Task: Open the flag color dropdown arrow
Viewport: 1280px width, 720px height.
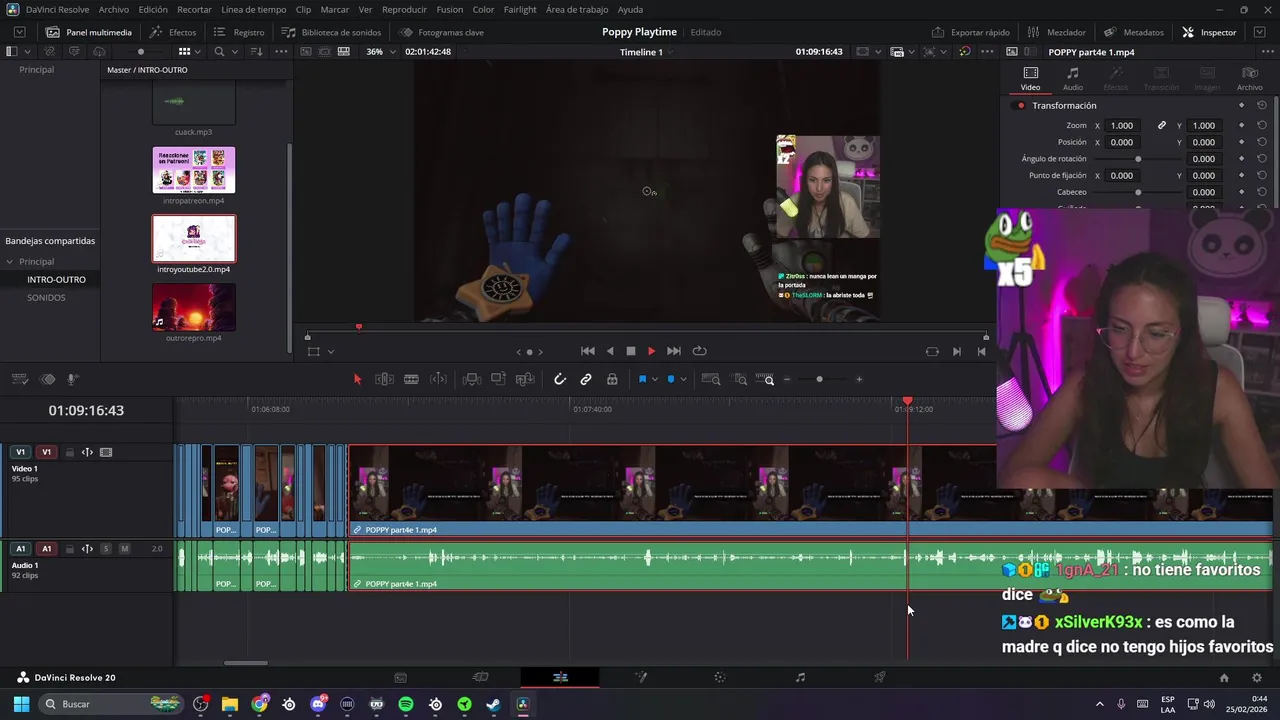Action: pyautogui.click(x=655, y=379)
